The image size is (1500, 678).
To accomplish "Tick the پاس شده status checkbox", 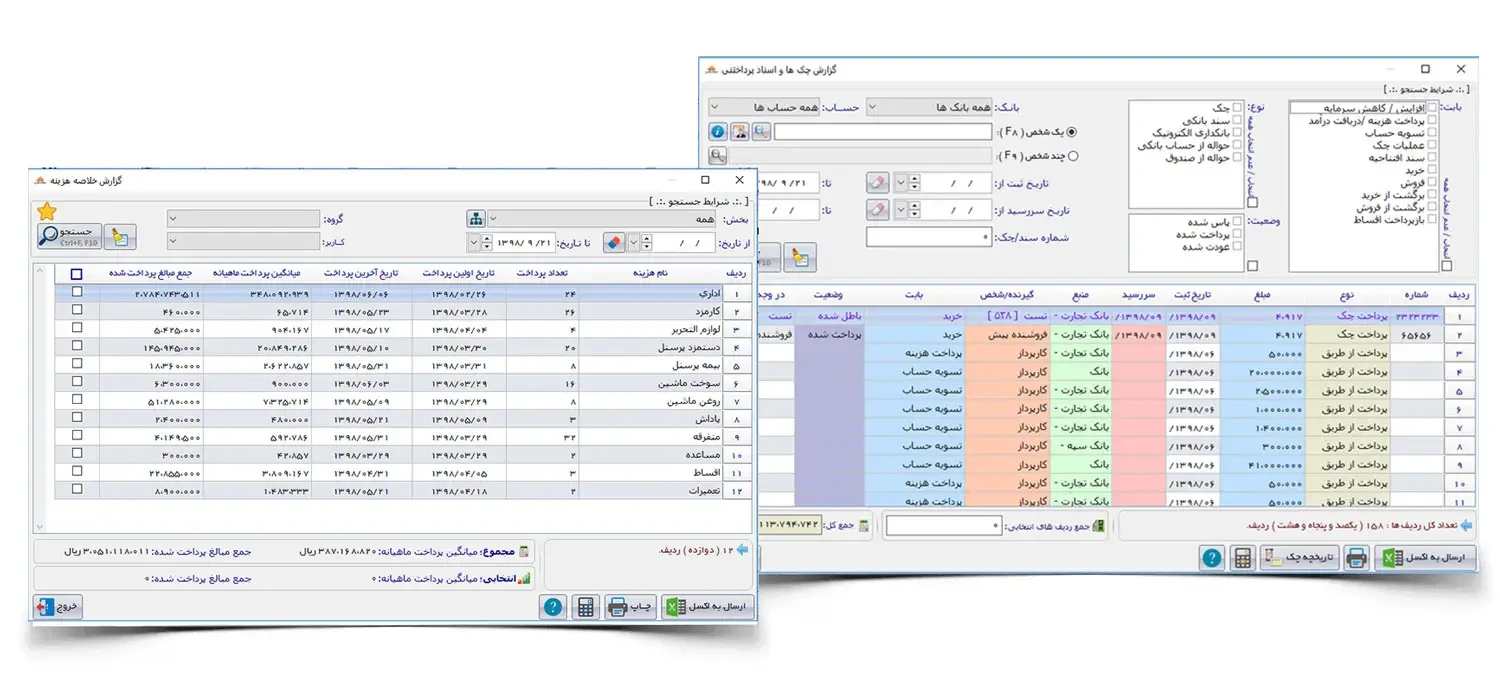I will coord(1239,222).
